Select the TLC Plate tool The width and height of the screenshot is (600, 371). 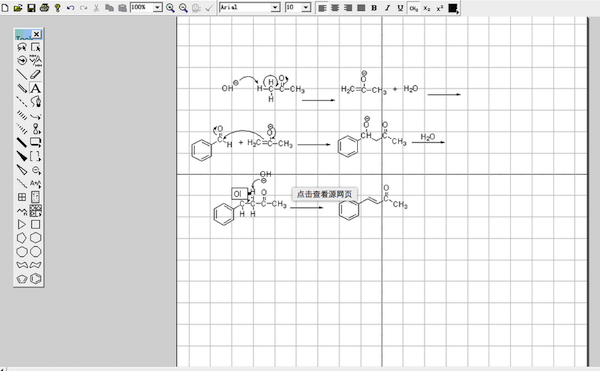[x=36, y=197]
